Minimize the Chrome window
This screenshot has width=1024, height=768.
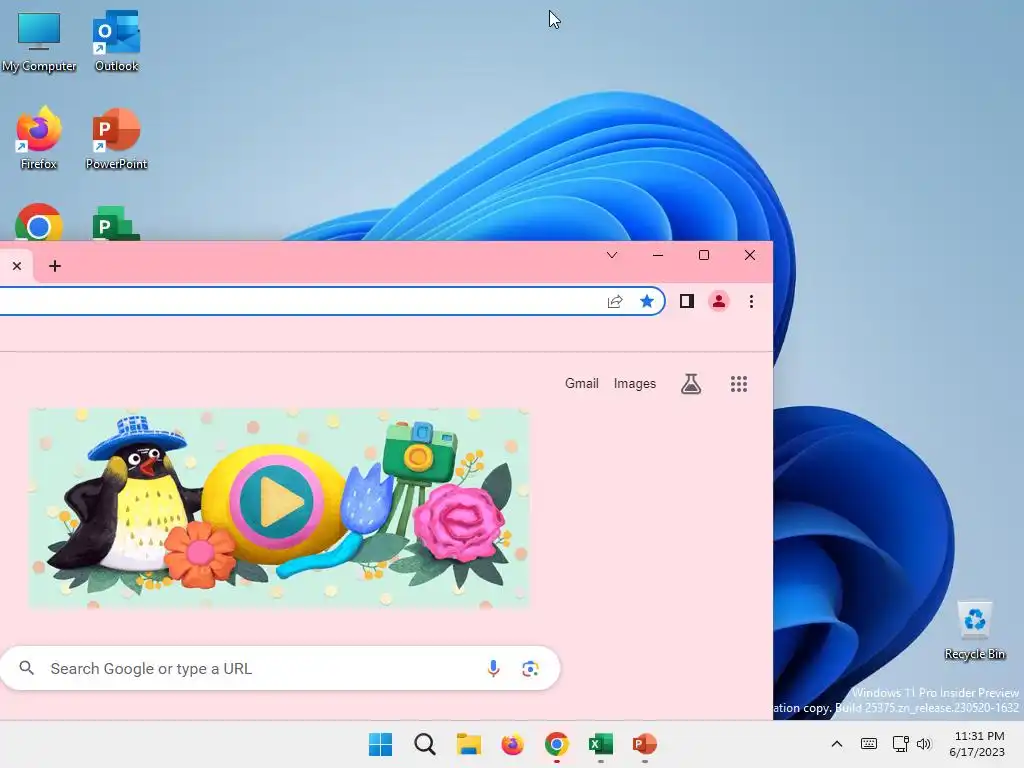point(658,255)
